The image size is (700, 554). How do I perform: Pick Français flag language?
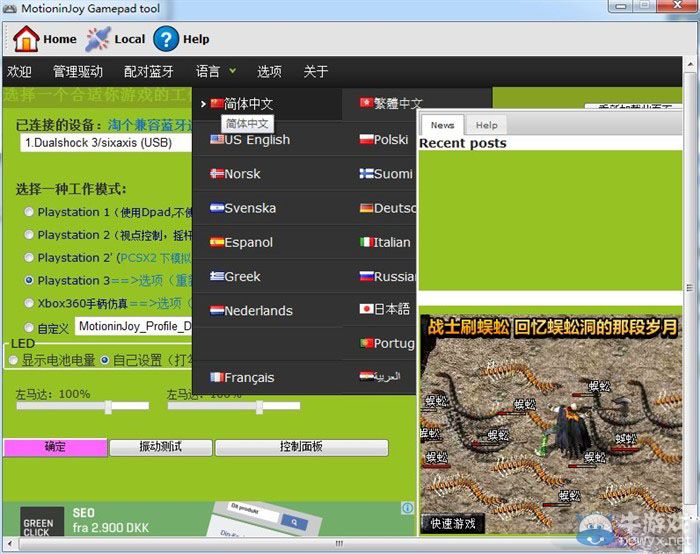pos(242,378)
